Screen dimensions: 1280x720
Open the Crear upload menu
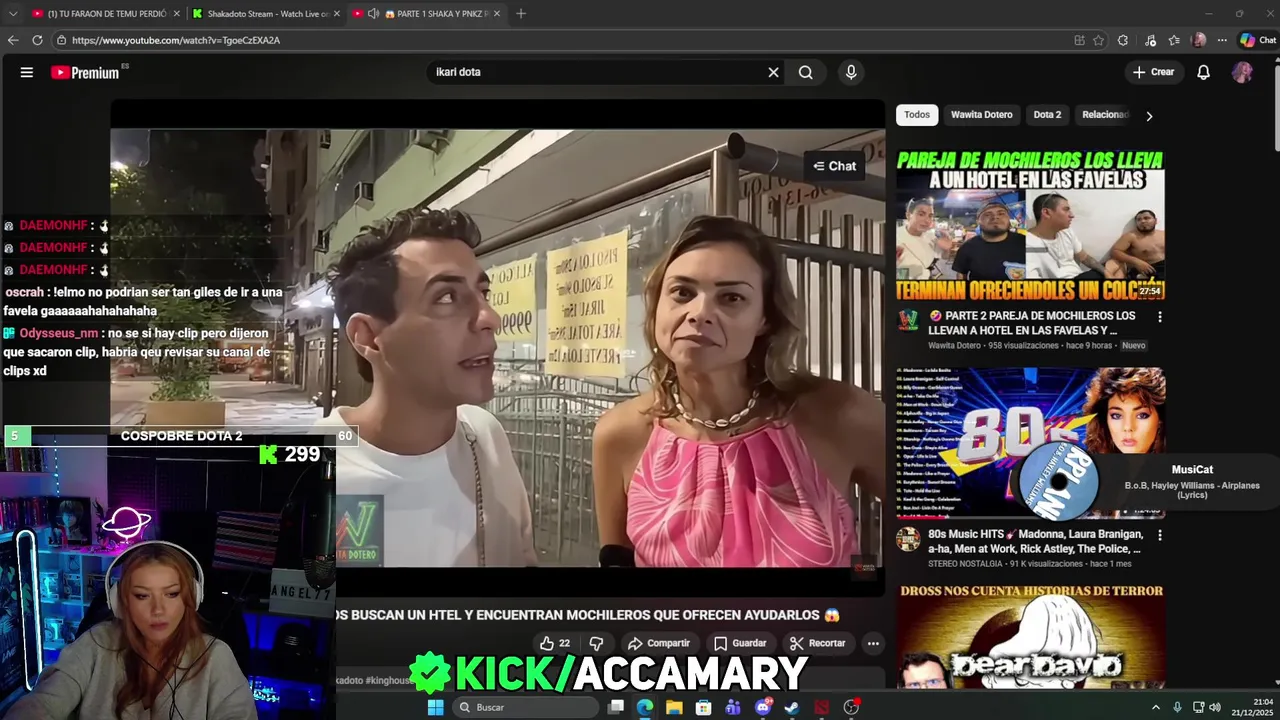(1153, 72)
